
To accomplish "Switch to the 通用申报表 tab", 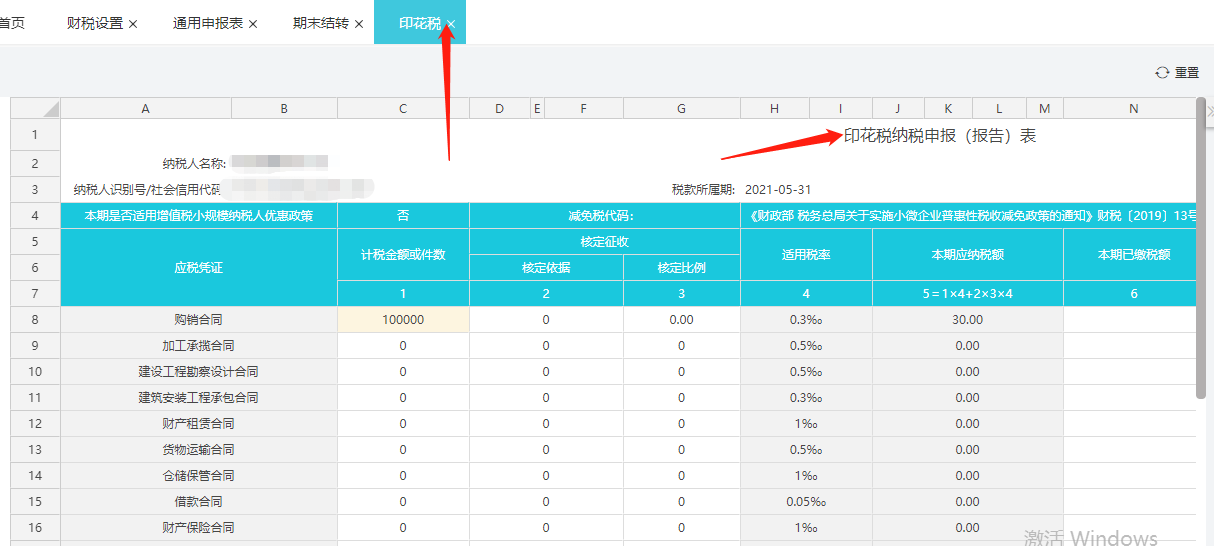I will tap(208, 23).
